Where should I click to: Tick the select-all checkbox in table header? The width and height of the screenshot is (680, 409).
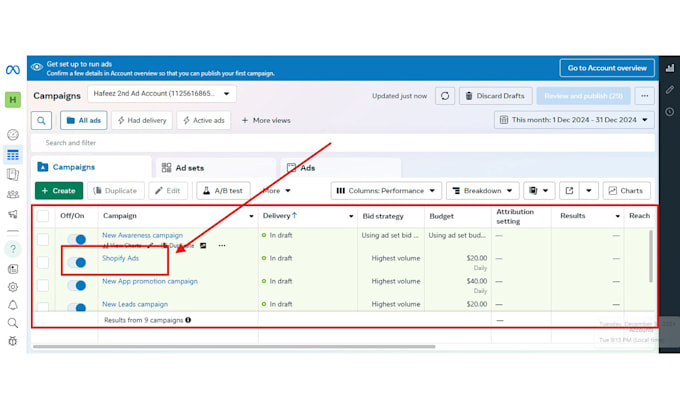tap(43, 216)
